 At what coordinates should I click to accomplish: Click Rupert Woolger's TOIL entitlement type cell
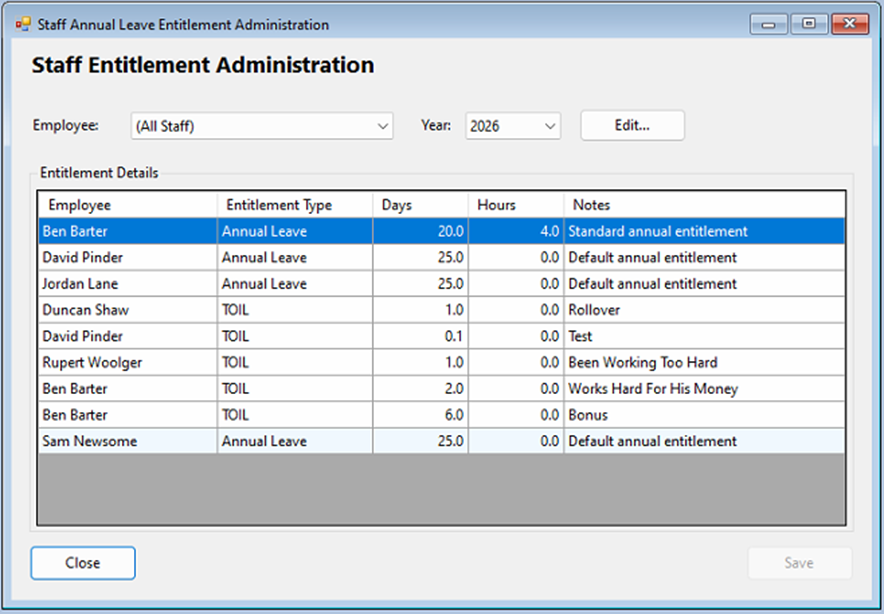click(295, 362)
